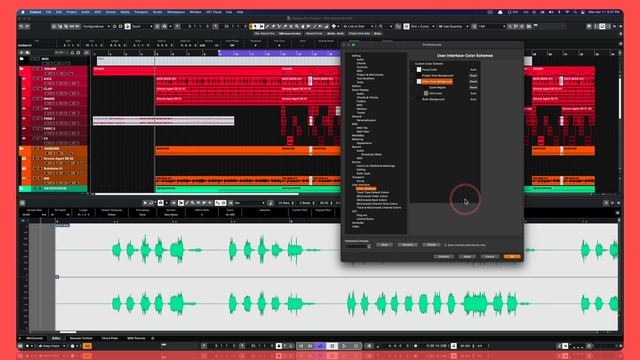The height and width of the screenshot is (360, 640).
Task: Check 'Store marked preferences only' checkbox
Action: [x=445, y=245]
